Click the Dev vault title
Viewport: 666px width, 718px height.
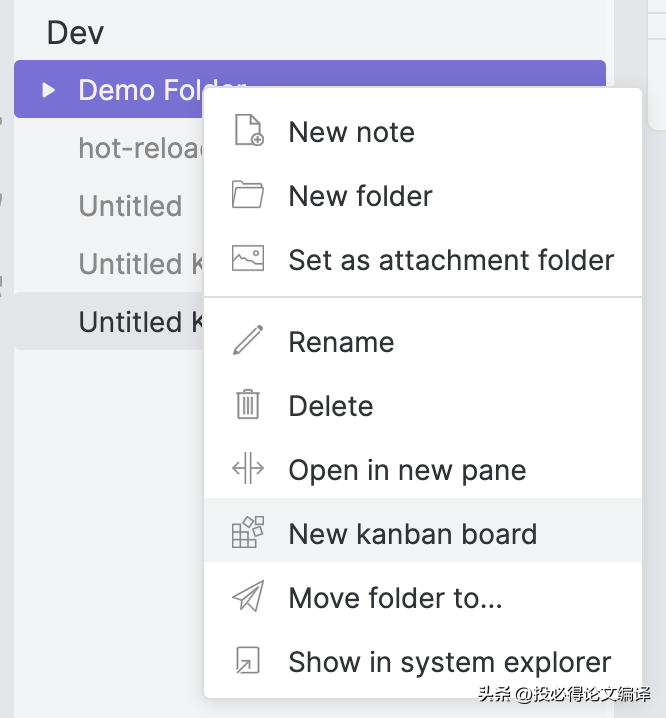pyautogui.click(x=76, y=33)
